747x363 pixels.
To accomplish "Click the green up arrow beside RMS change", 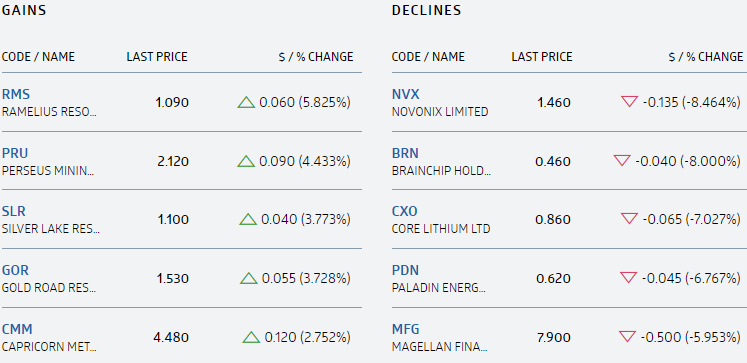I will coord(246,102).
